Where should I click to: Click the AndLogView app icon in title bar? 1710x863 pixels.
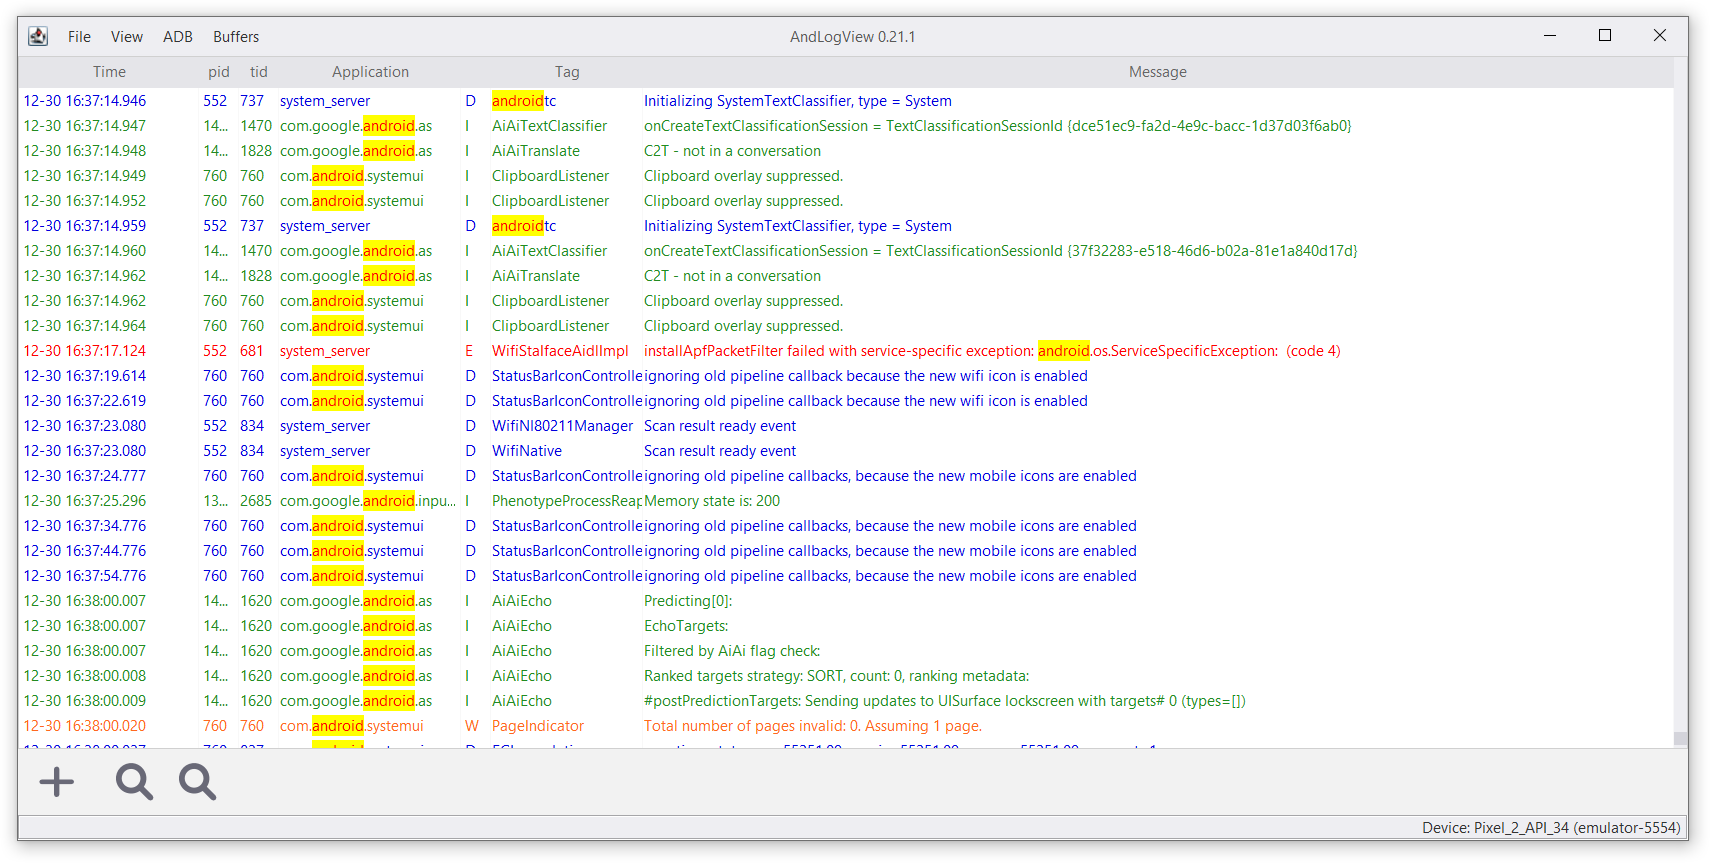[38, 36]
